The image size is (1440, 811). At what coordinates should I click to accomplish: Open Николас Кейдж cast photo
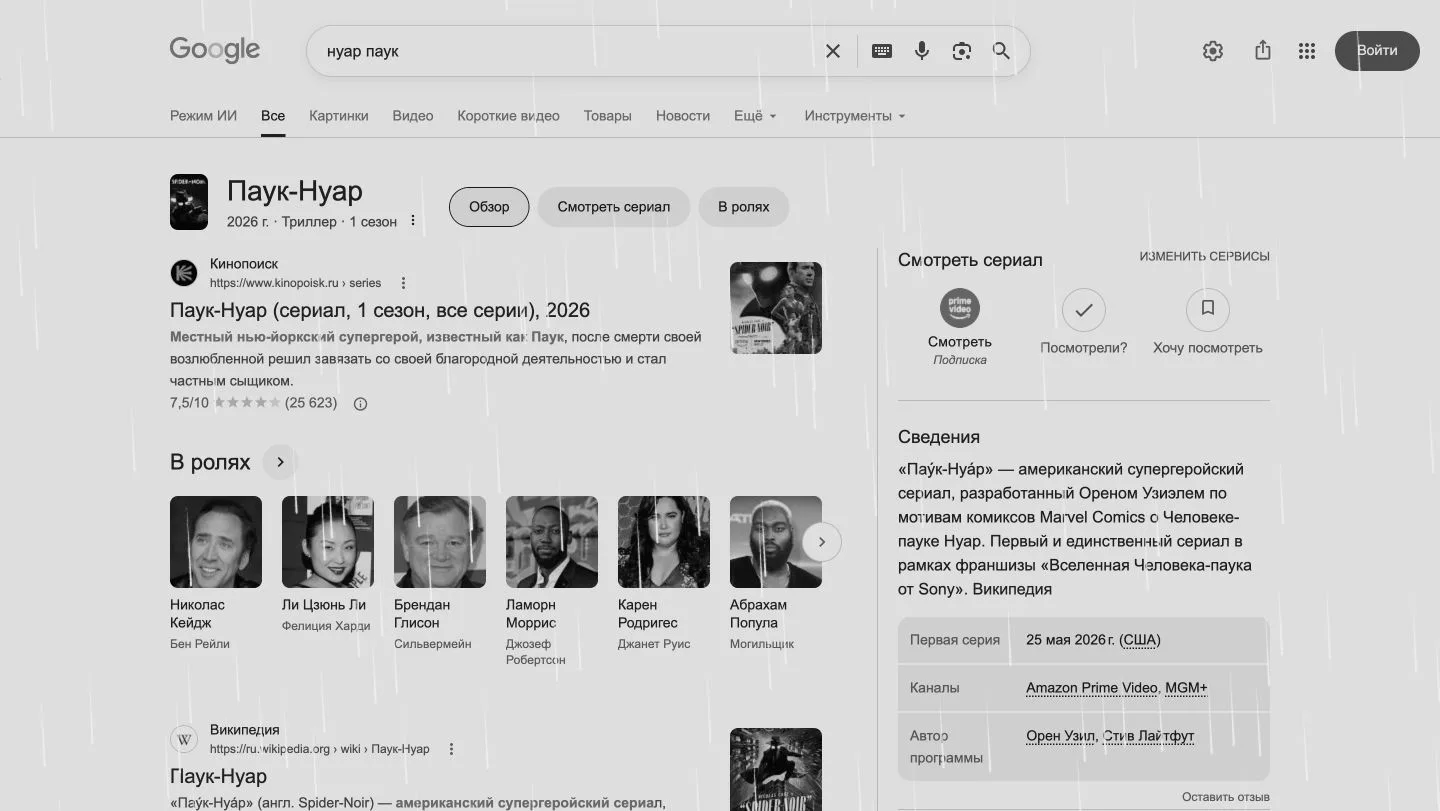point(216,542)
